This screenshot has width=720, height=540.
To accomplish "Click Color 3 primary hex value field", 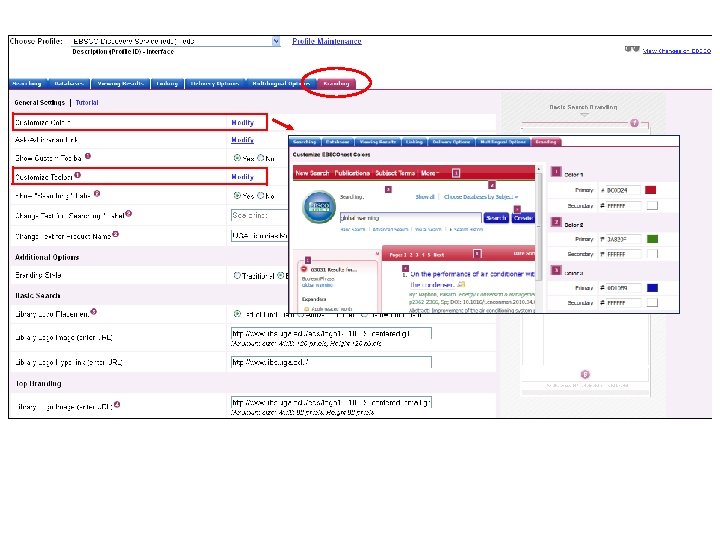I will [x=623, y=288].
